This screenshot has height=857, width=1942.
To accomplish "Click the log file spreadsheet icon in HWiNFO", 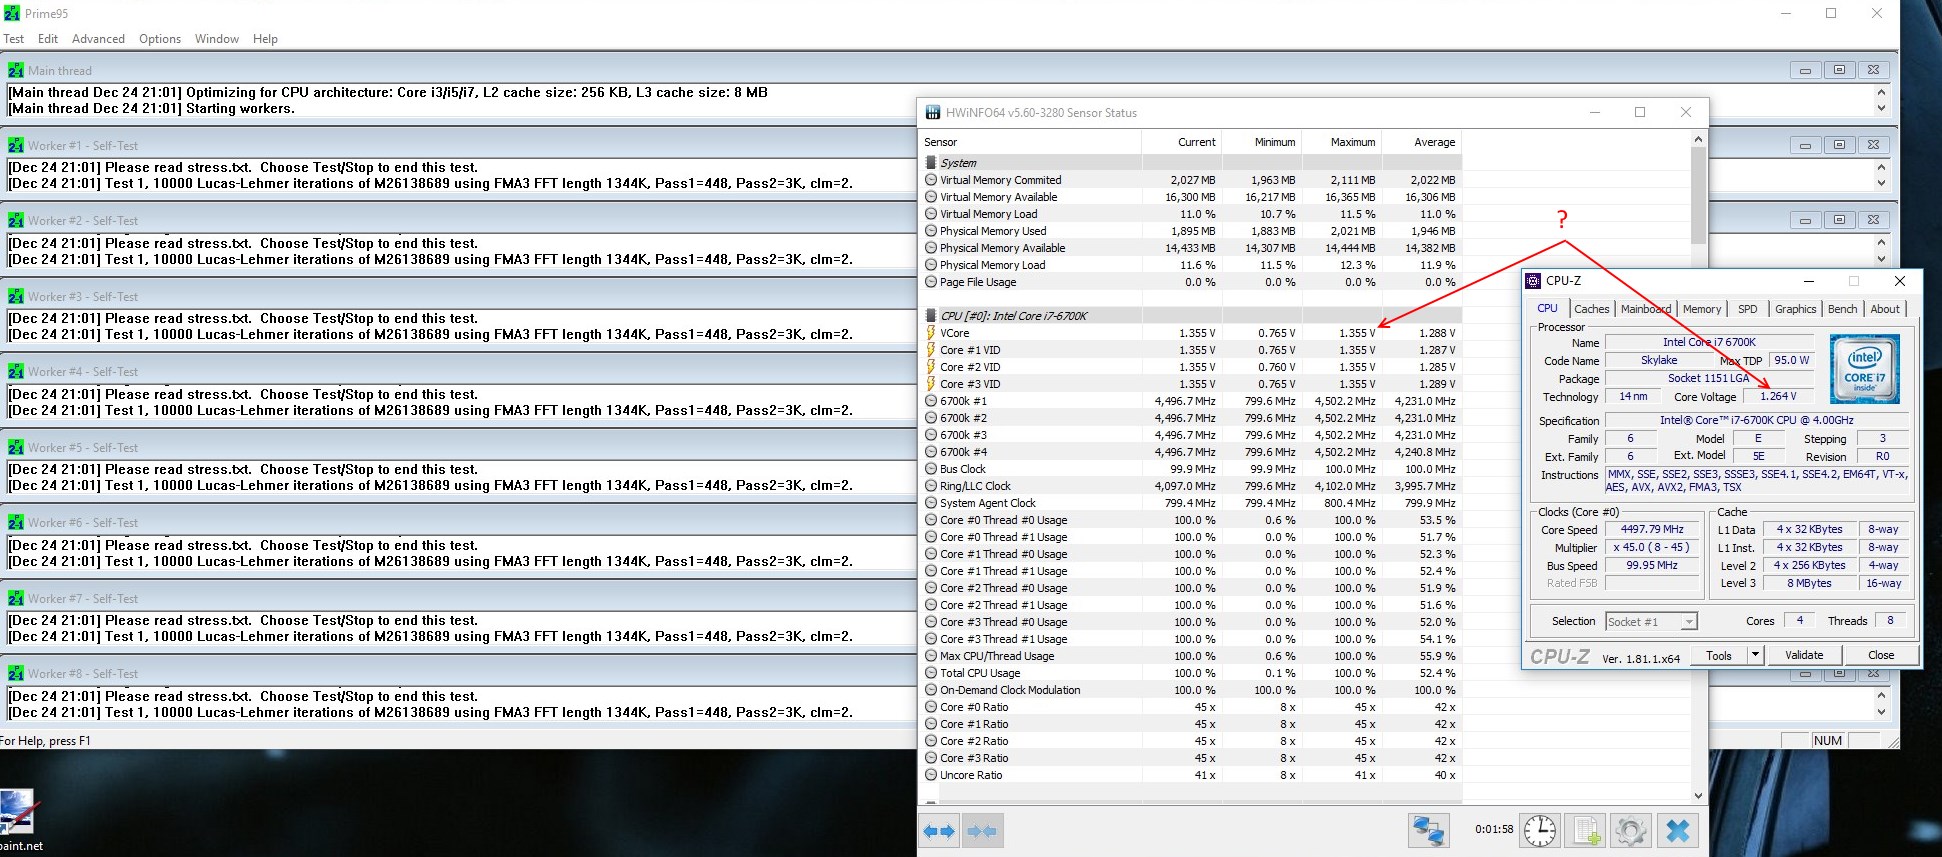I will point(1586,830).
